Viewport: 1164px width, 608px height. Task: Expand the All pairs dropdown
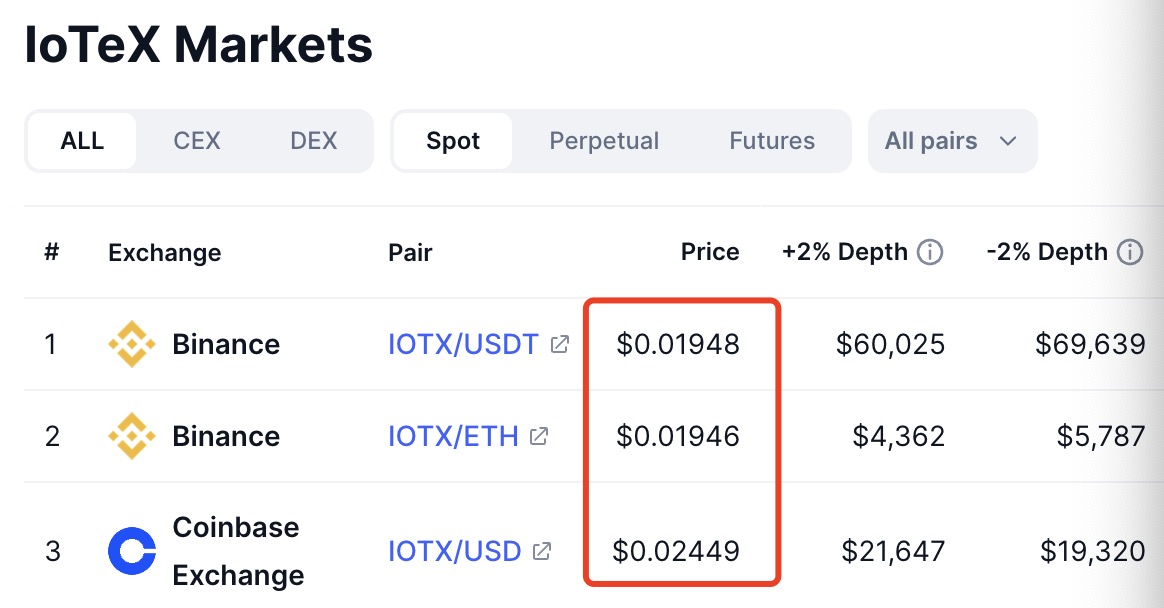click(x=952, y=141)
